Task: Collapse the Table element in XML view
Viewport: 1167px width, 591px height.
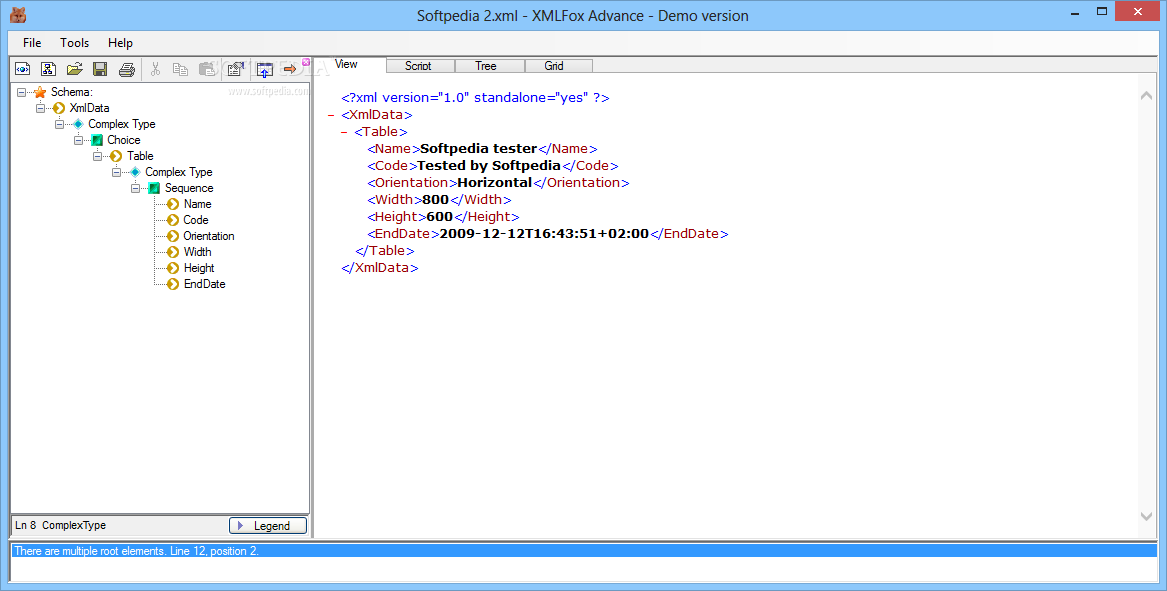Action: 344,132
